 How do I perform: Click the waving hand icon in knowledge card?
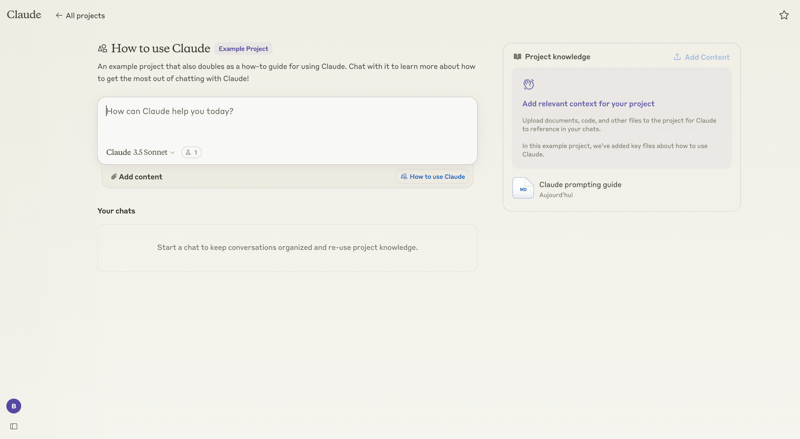tap(529, 84)
